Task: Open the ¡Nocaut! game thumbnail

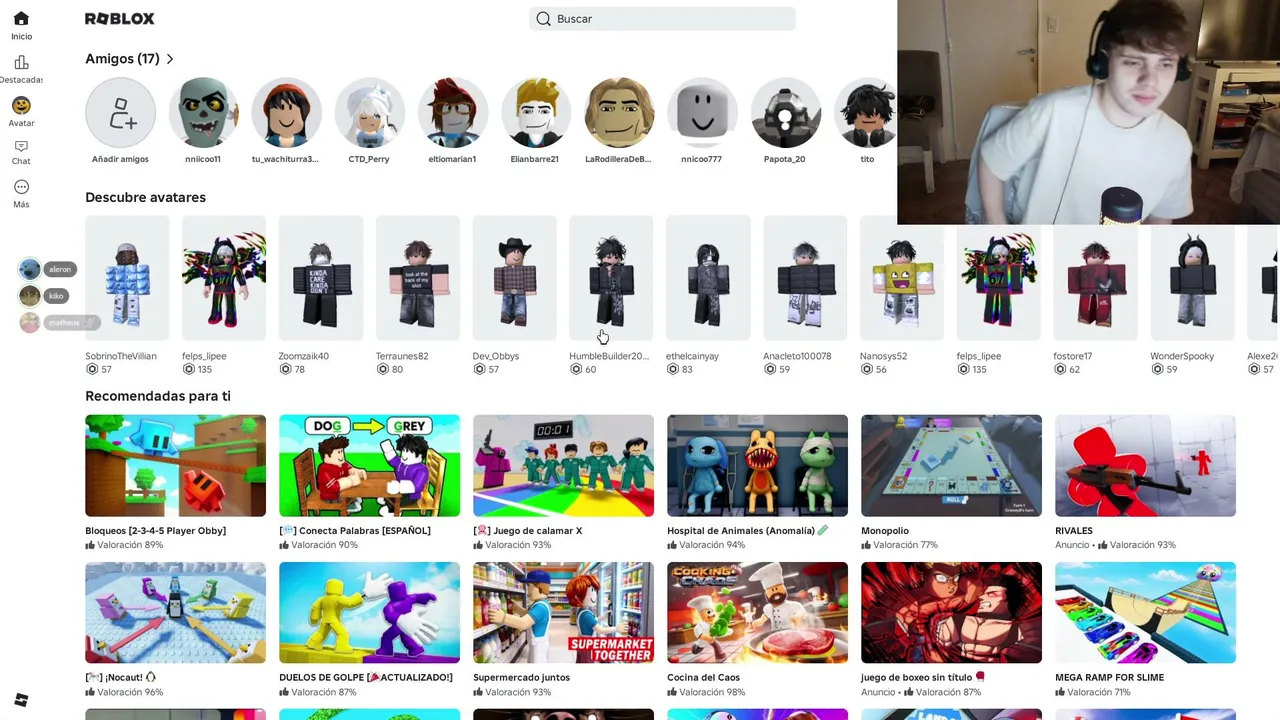Action: pos(175,612)
